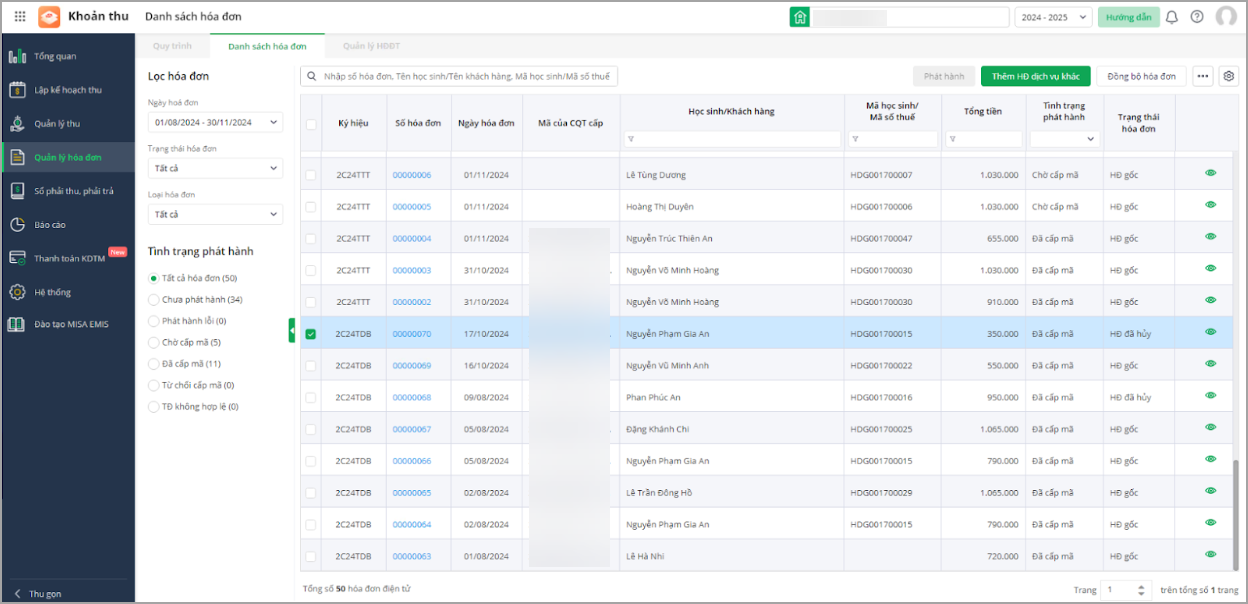
Task: Click the table settings gear icon
Action: point(1229,76)
